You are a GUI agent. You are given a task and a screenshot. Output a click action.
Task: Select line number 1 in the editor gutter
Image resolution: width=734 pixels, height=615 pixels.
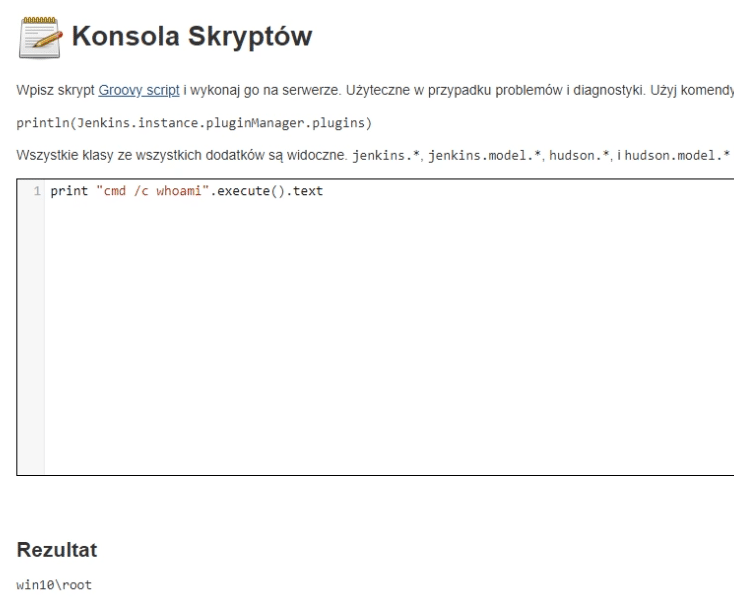pos(37,191)
